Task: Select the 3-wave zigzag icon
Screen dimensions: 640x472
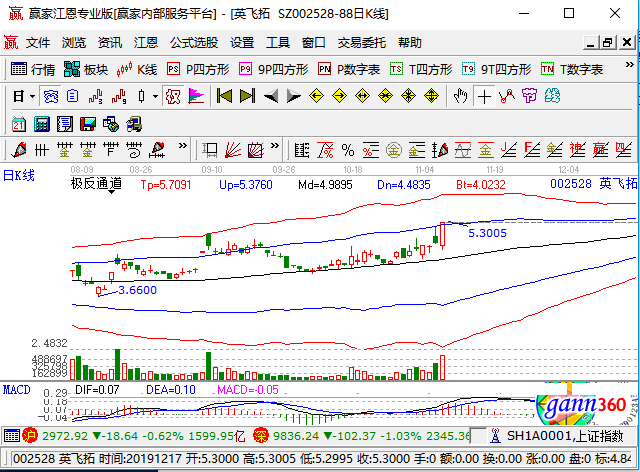Action: coord(96,96)
